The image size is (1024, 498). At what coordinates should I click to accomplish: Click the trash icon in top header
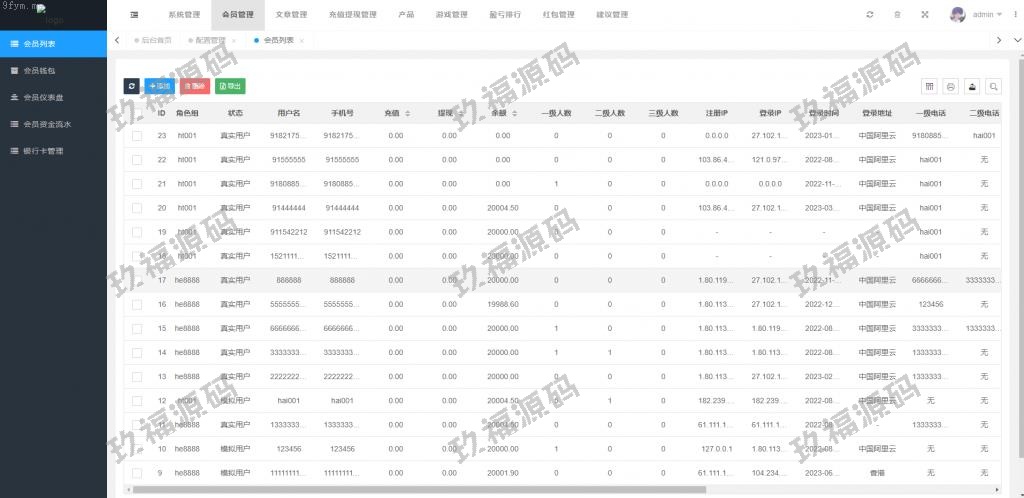click(897, 15)
